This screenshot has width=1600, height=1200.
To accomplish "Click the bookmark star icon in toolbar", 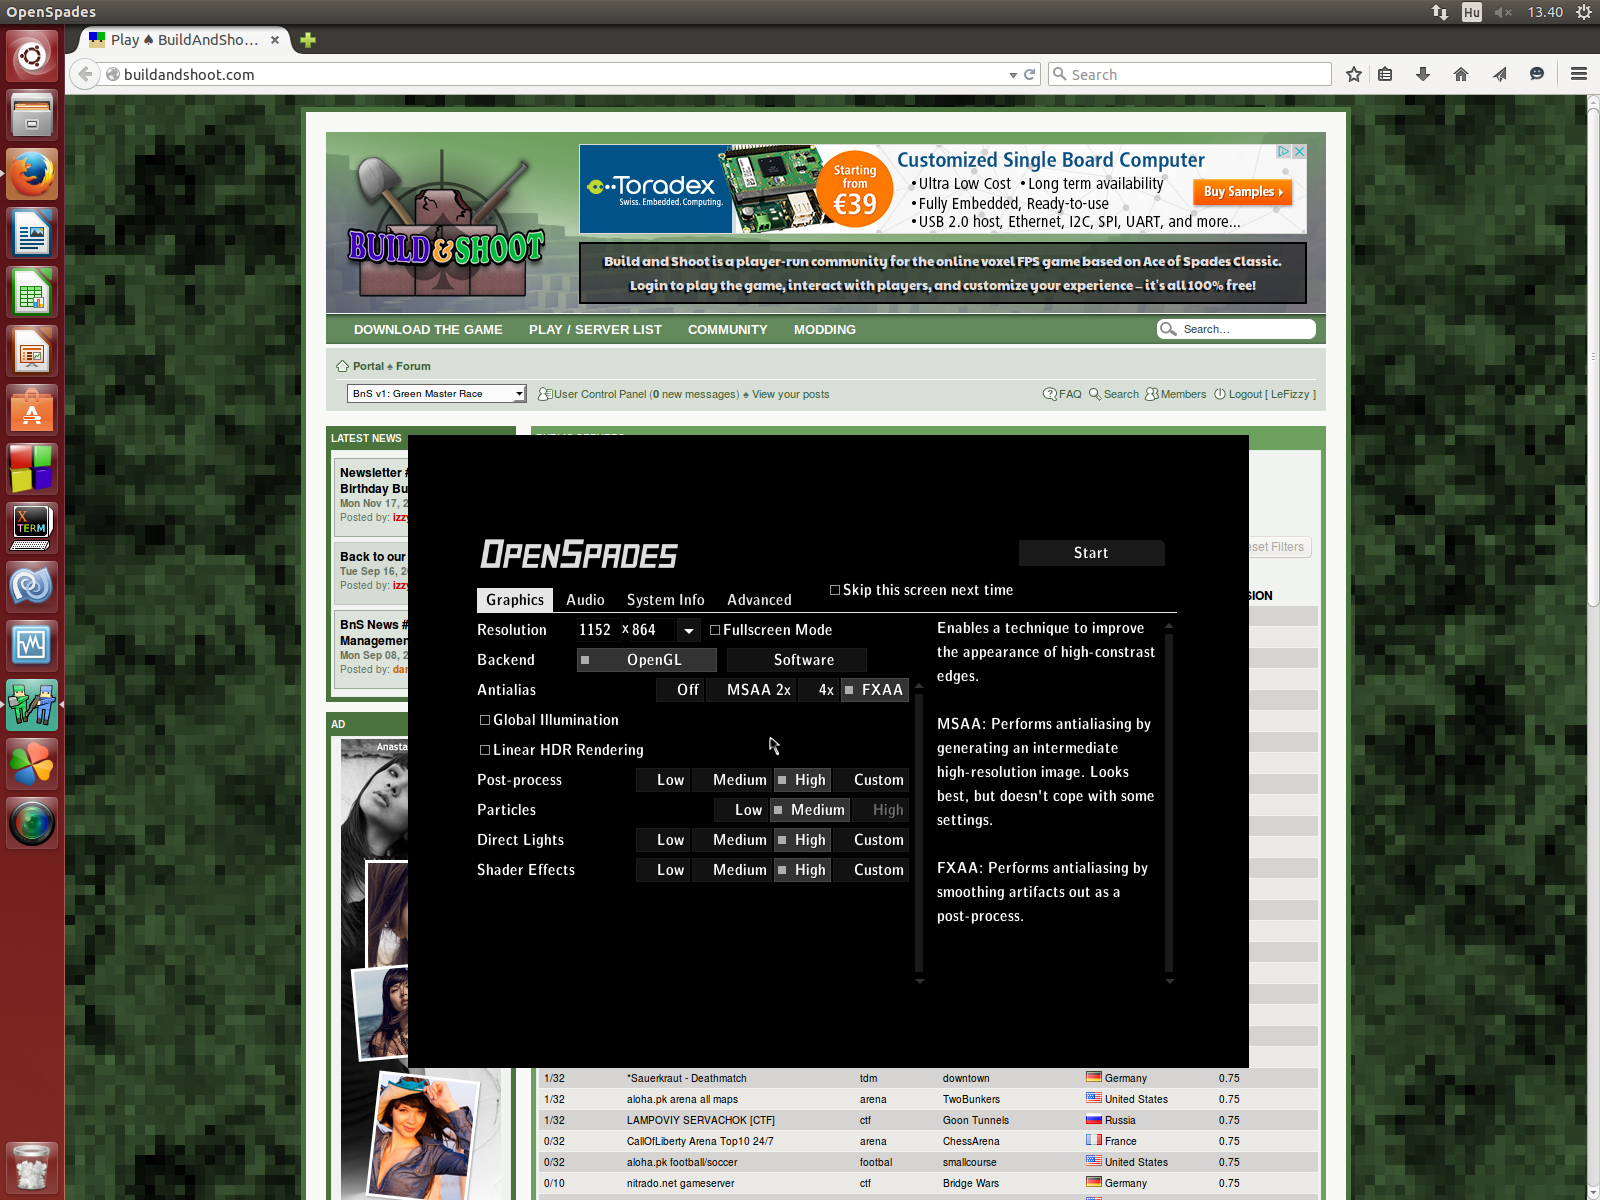I will (x=1354, y=74).
